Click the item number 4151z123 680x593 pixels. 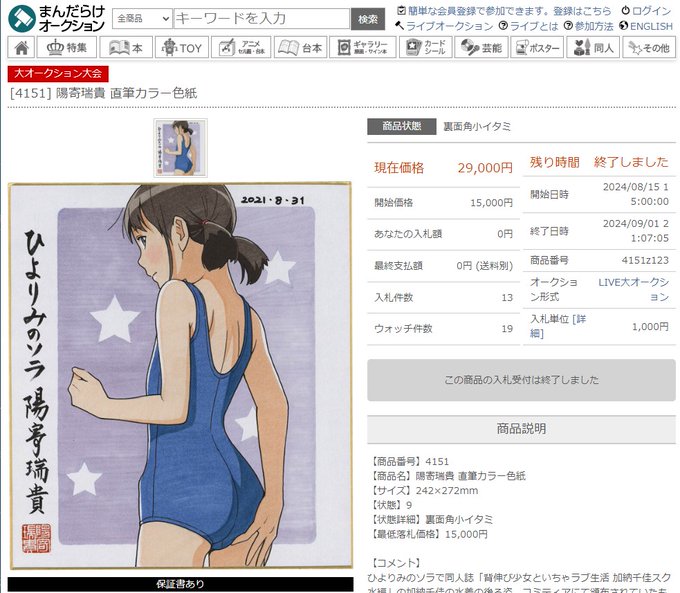[645, 260]
